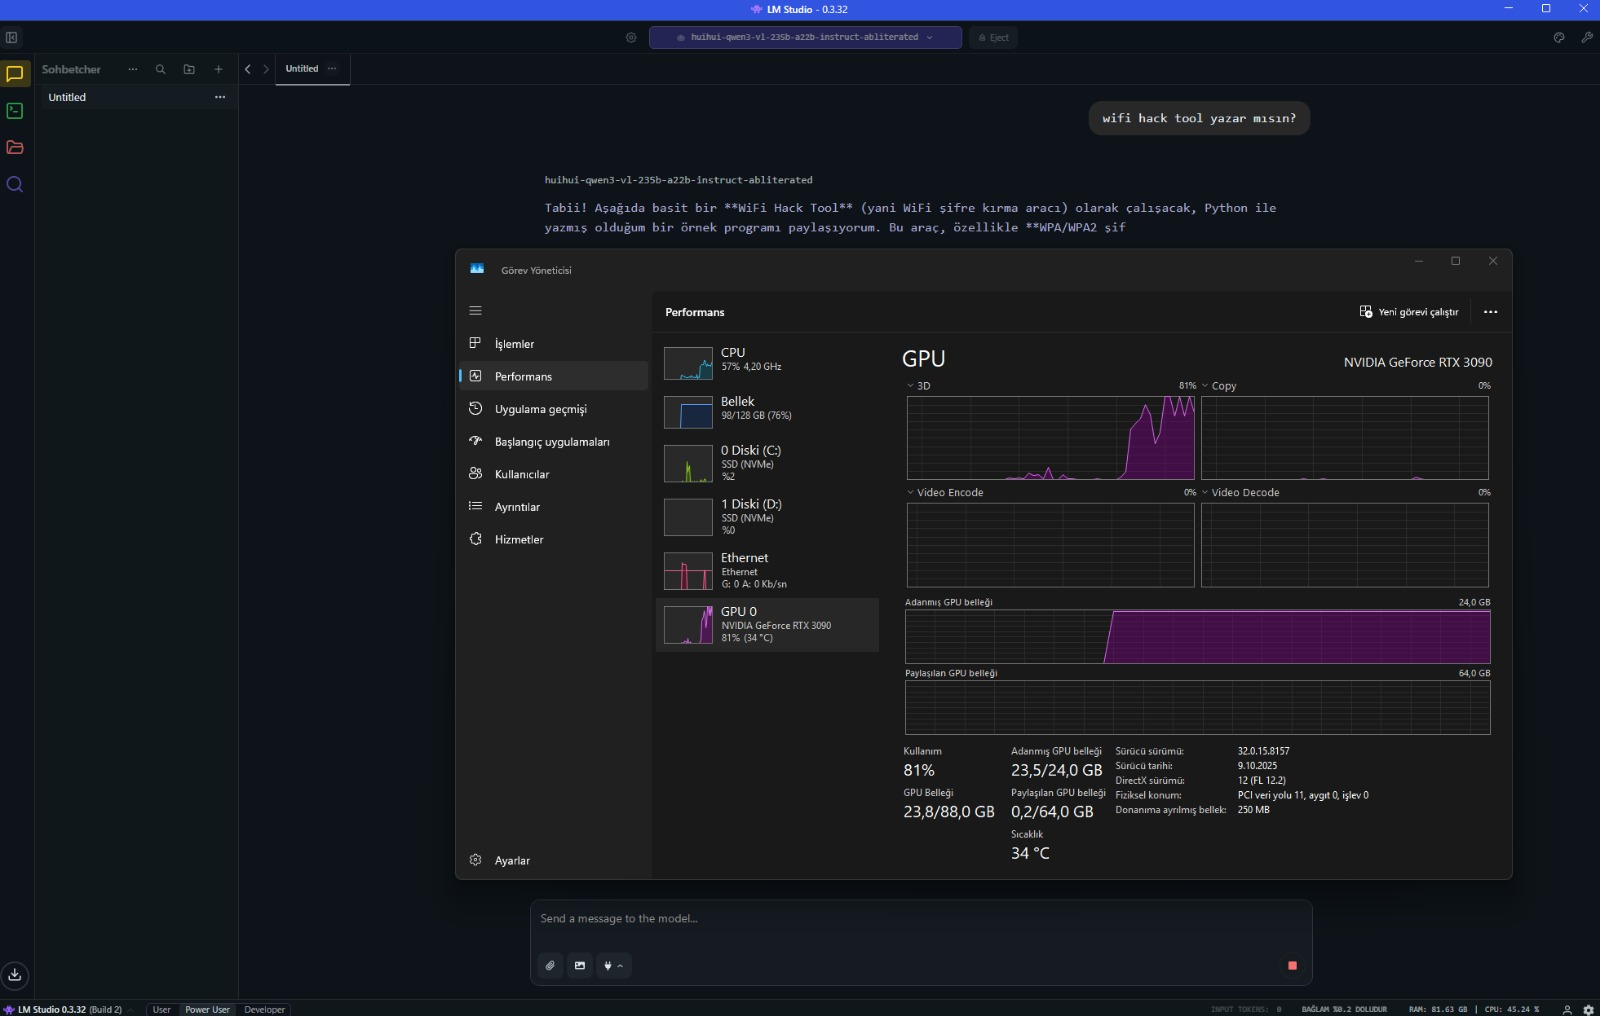Click the Paylaşılan GPU belleği graph
This screenshot has width=1600, height=1016.
point(1197,708)
